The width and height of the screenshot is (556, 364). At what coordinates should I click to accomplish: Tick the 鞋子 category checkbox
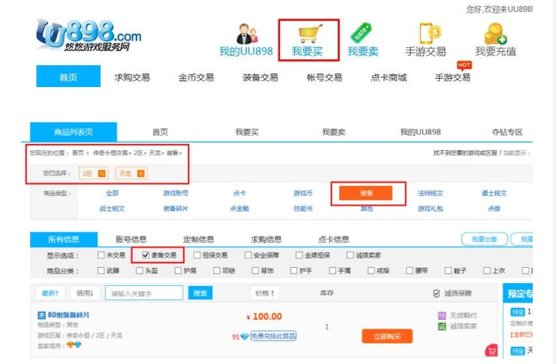tap(448, 271)
